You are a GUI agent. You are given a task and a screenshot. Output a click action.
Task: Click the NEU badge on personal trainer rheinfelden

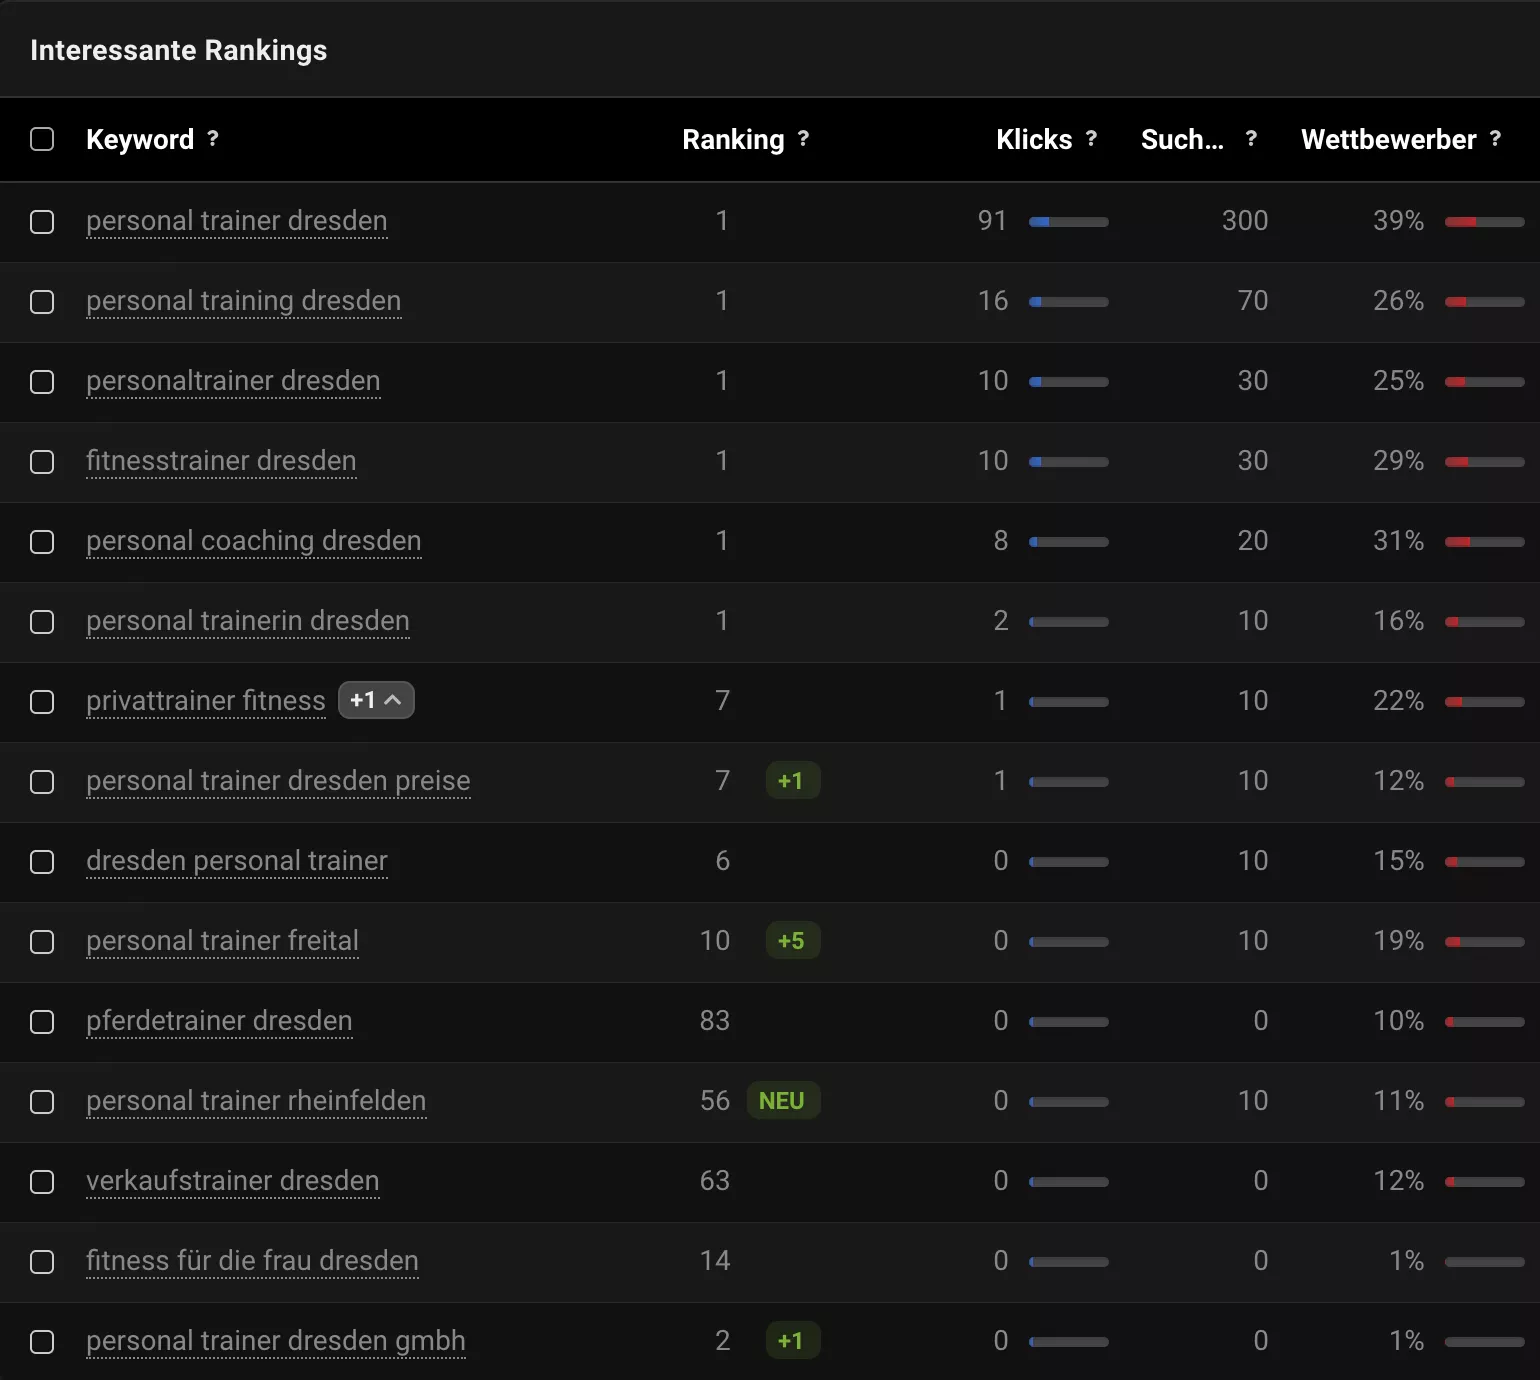pos(783,1100)
